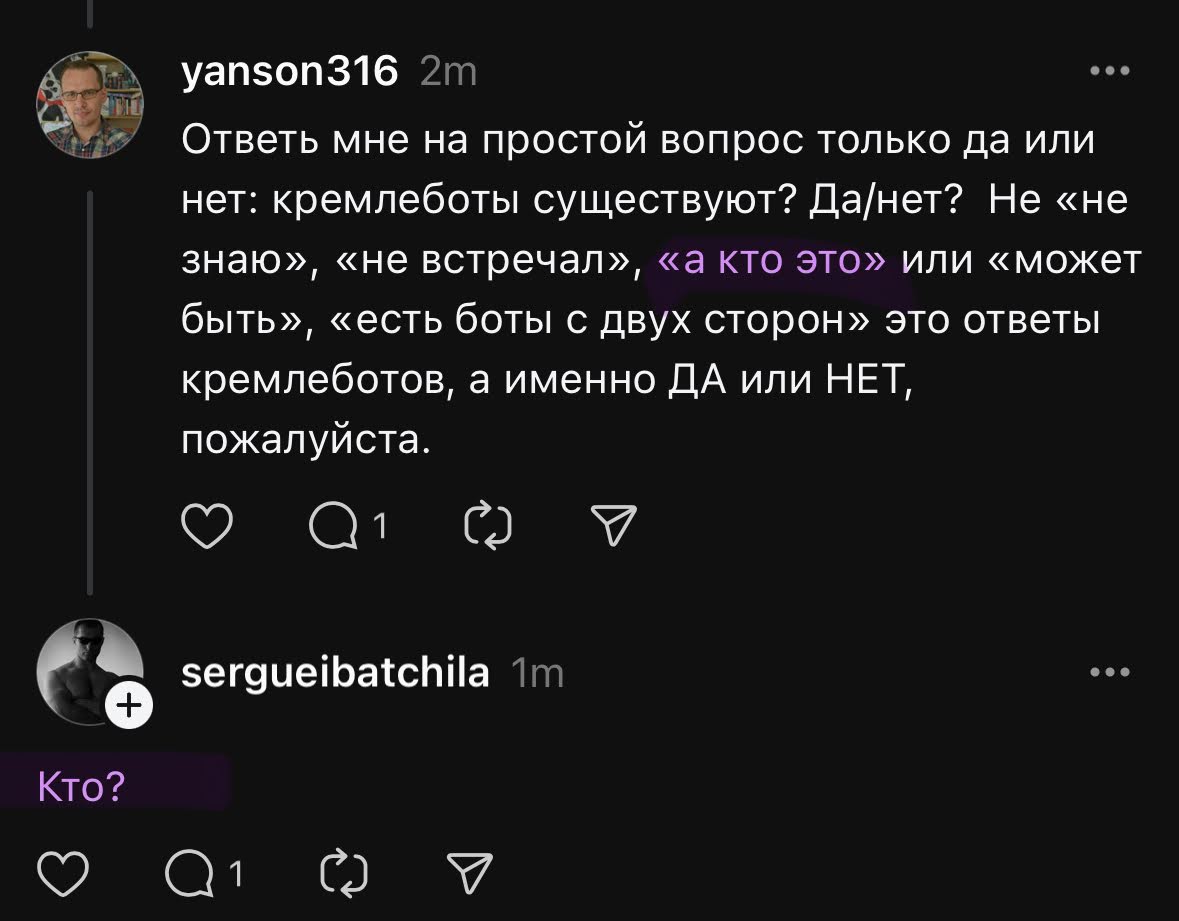Viewport: 1179px width, 921px height.
Task: Like the sergueibatchila reply with the heart
Action: pos(62,874)
